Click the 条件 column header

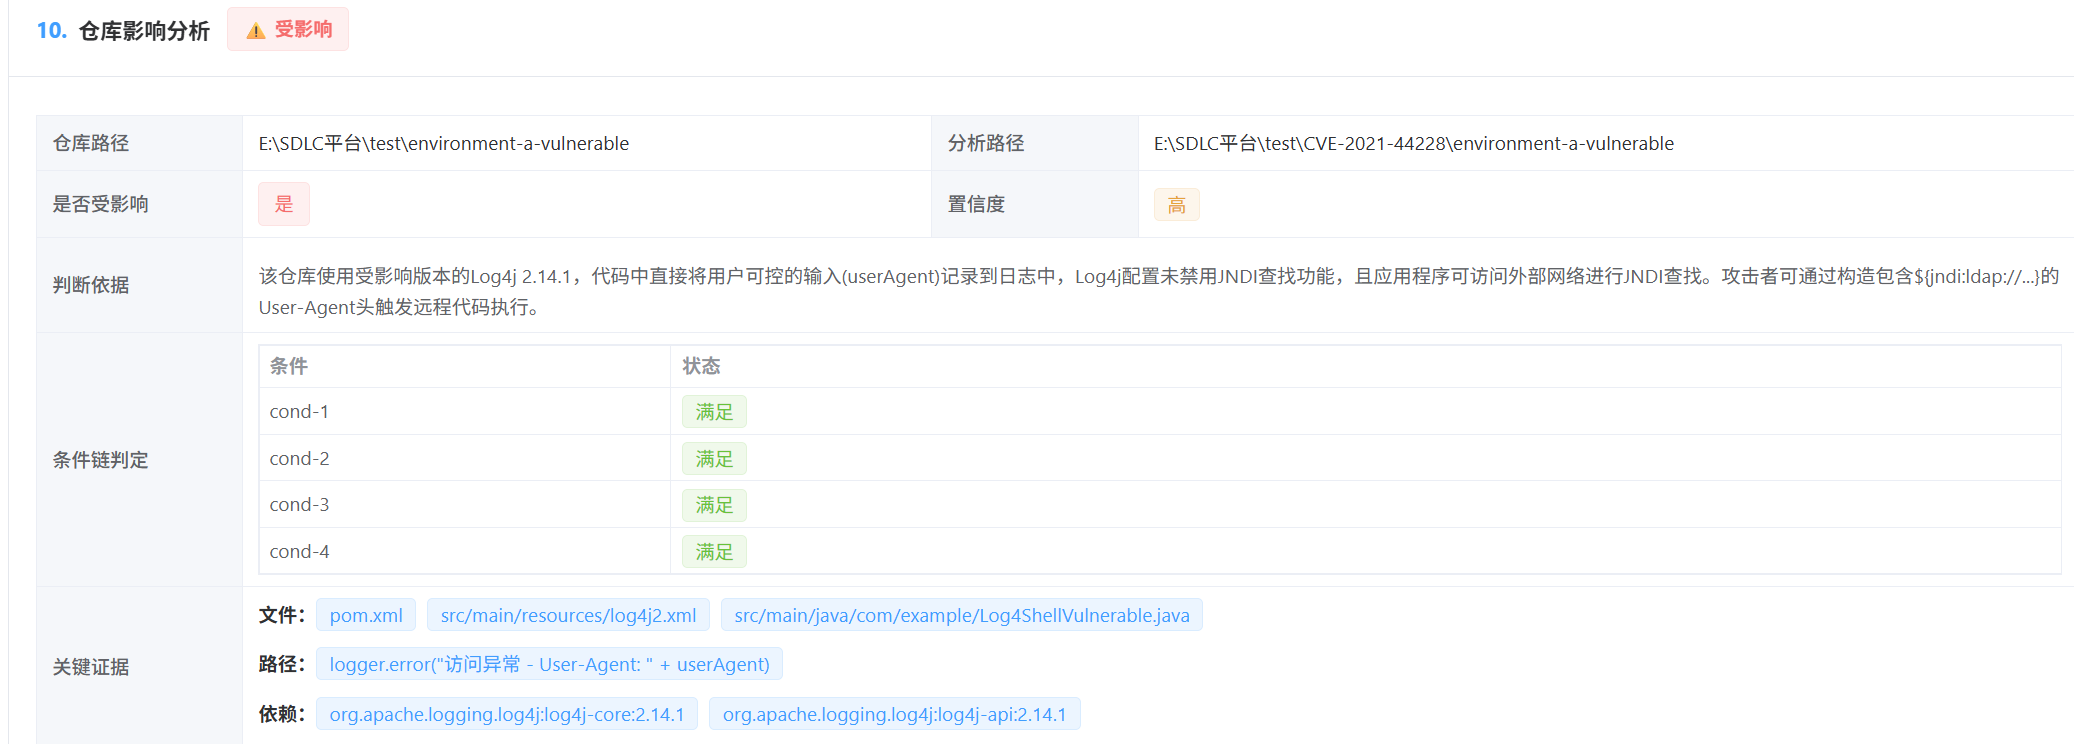(x=289, y=366)
